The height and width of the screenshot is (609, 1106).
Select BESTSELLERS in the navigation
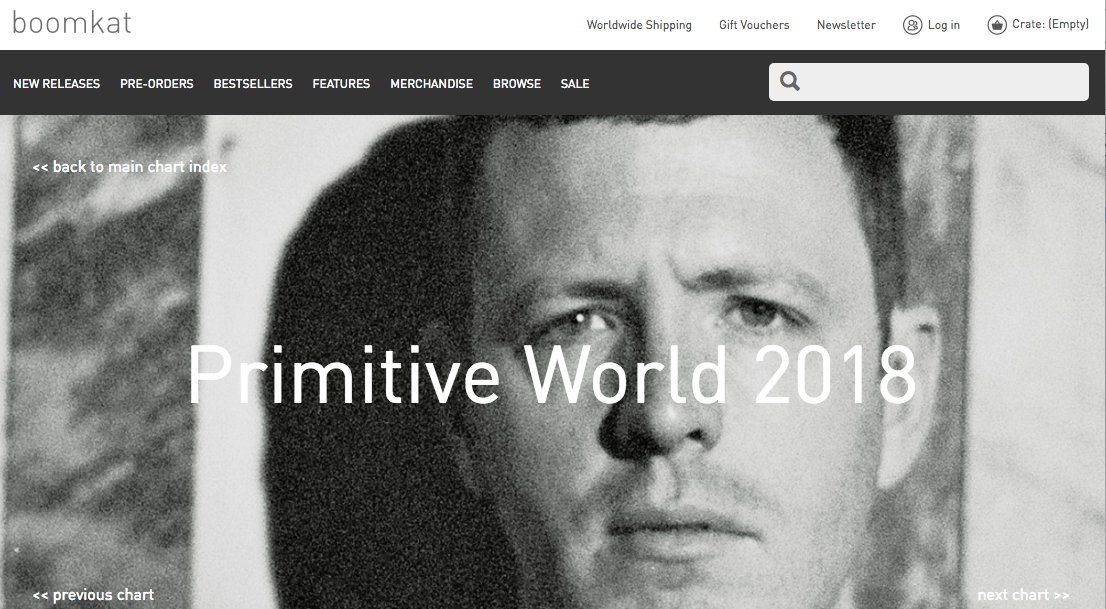tap(253, 83)
